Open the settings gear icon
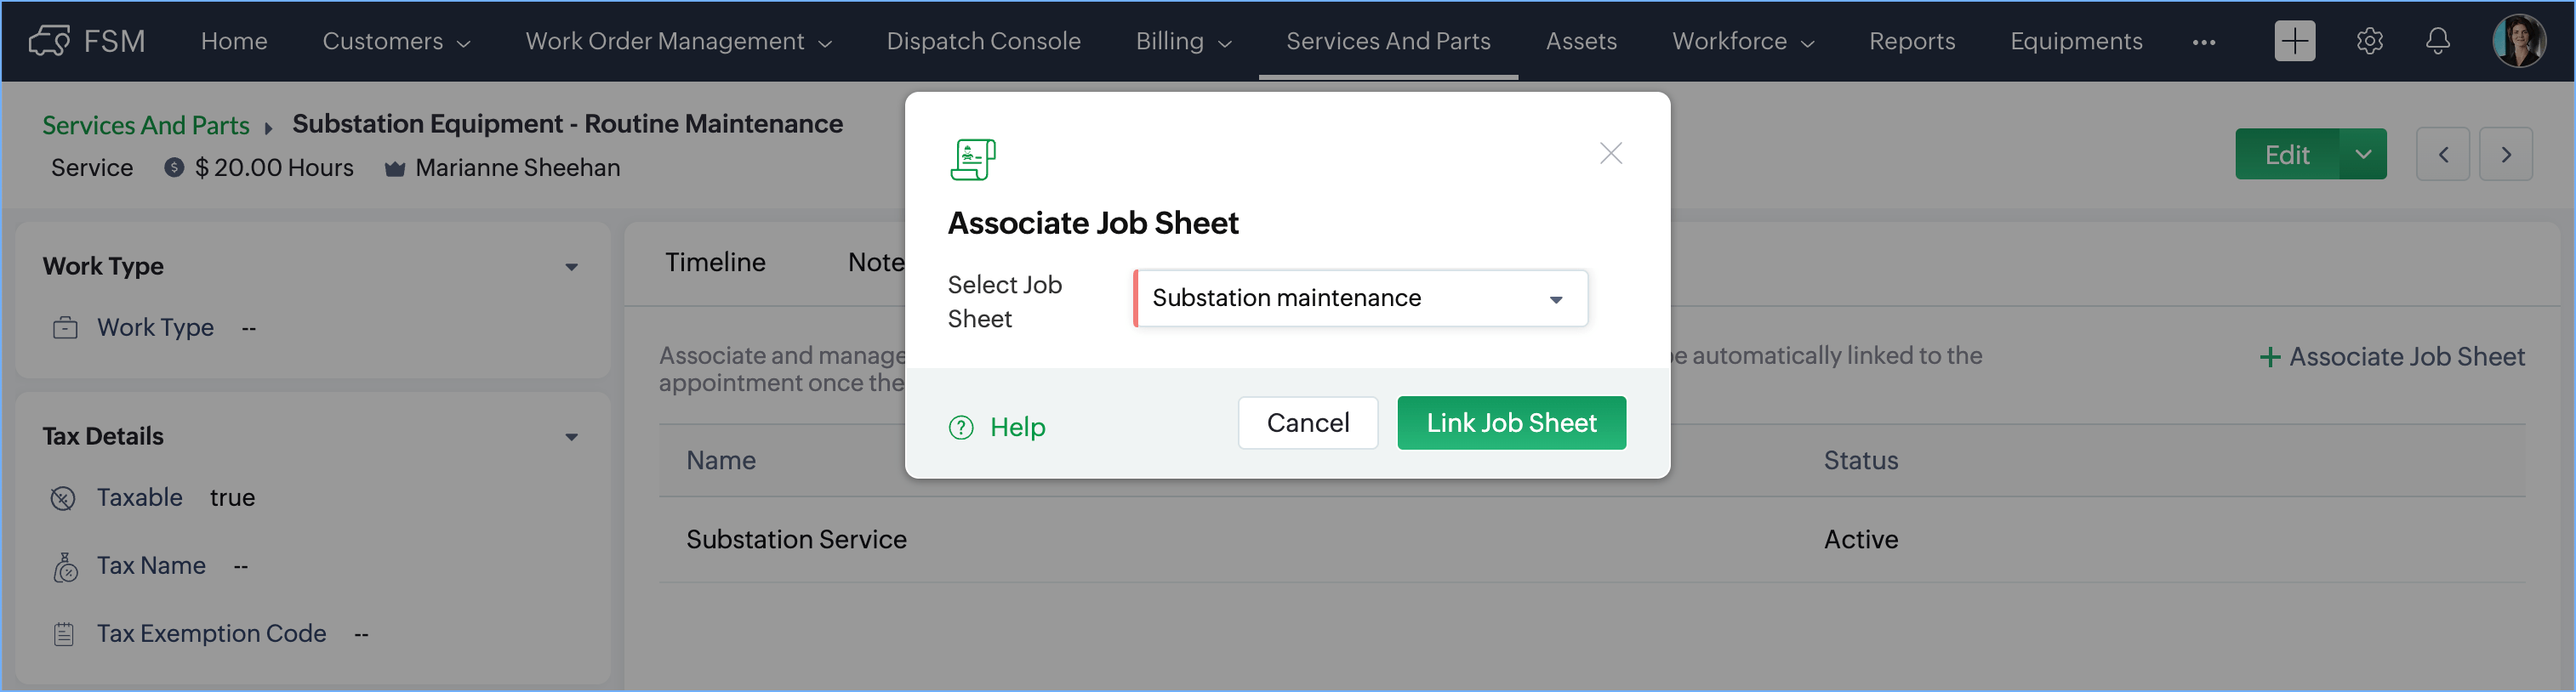Screen dimensions: 2576x692 (x=2369, y=41)
